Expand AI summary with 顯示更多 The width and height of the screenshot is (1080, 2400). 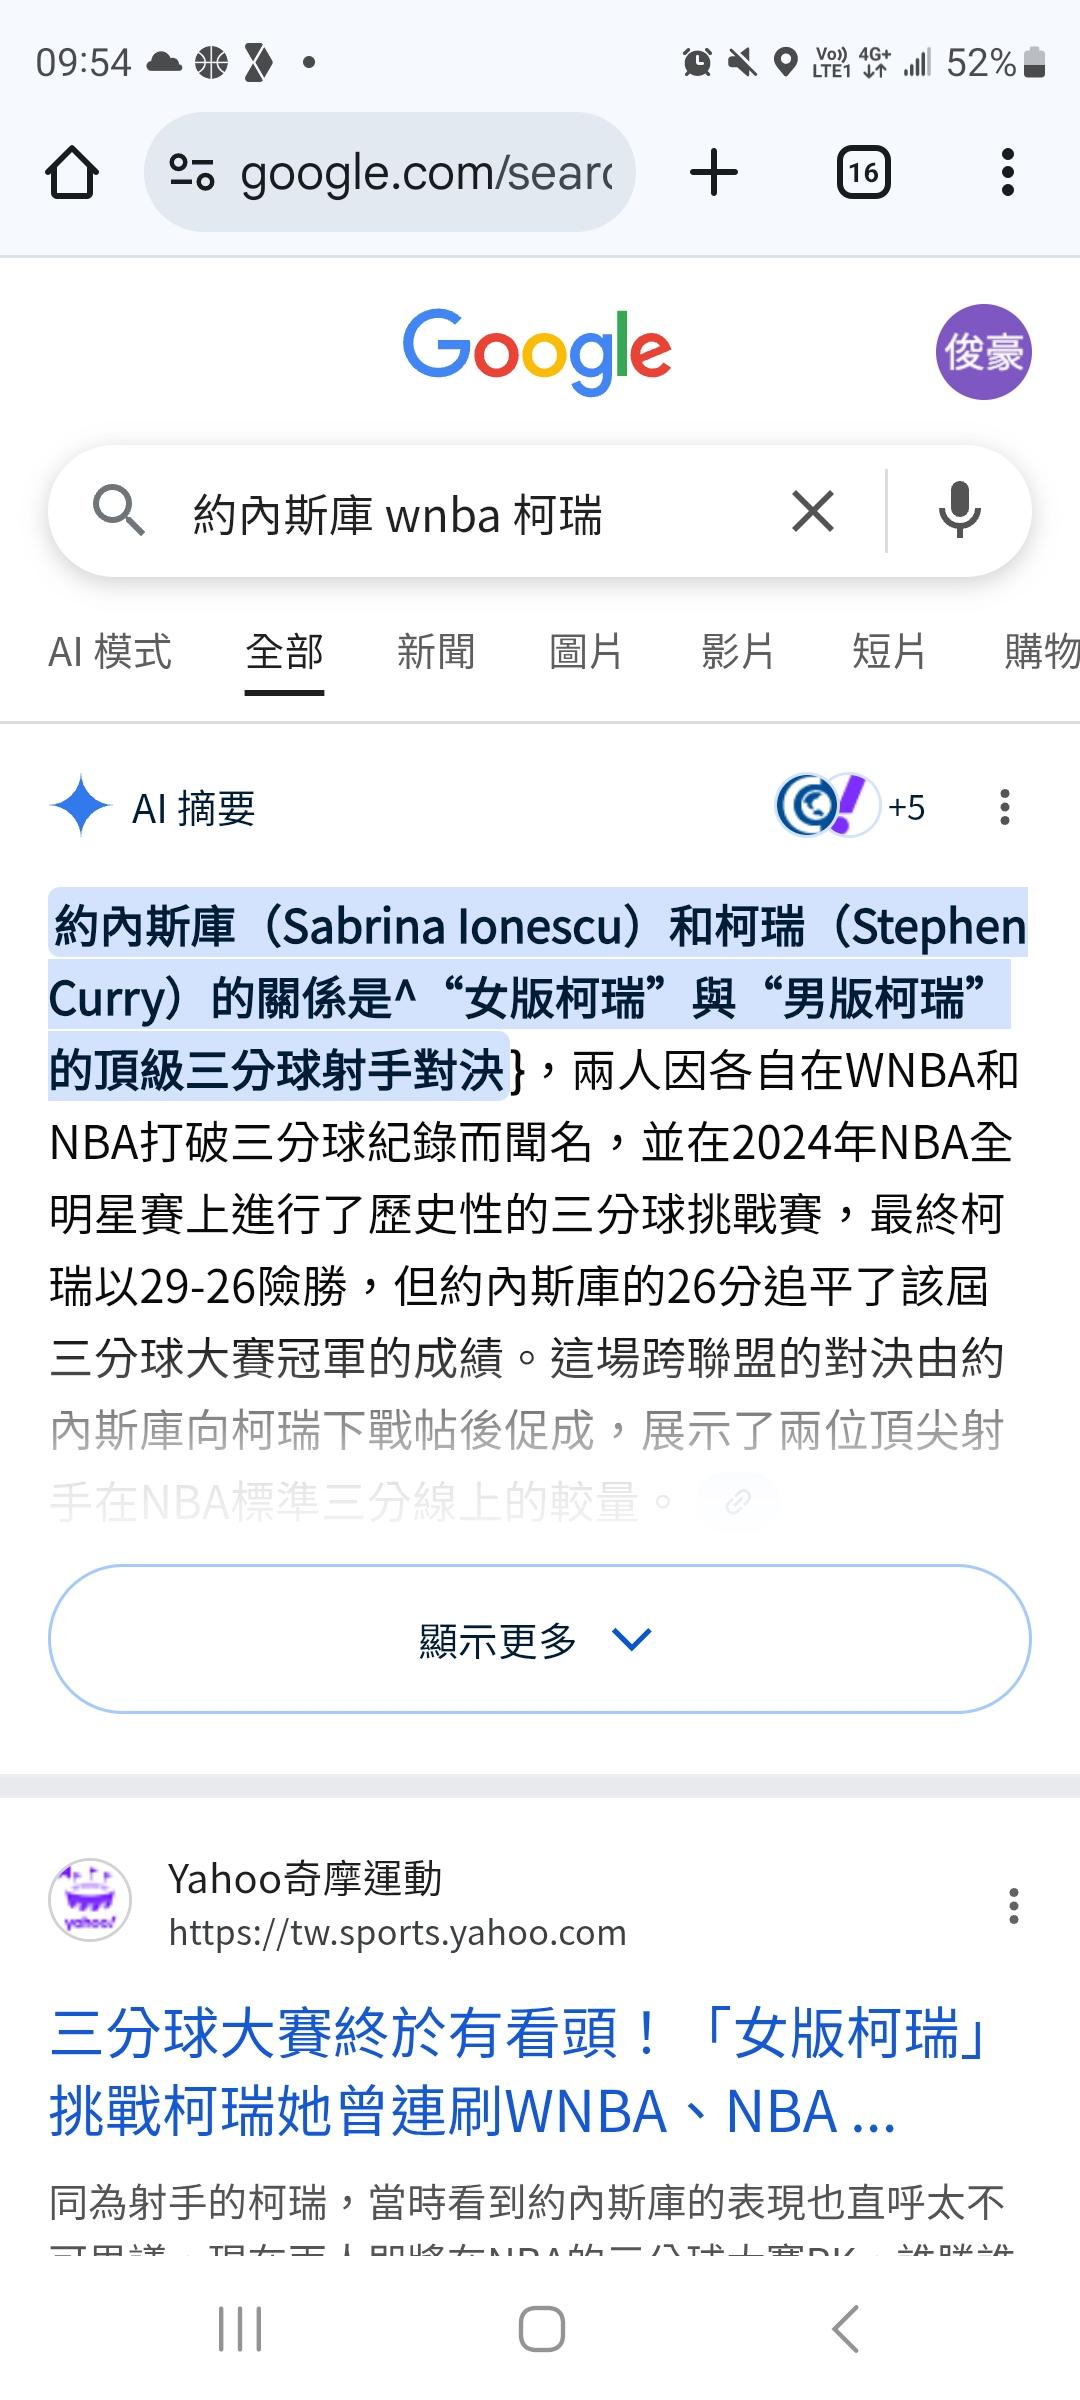point(540,1639)
